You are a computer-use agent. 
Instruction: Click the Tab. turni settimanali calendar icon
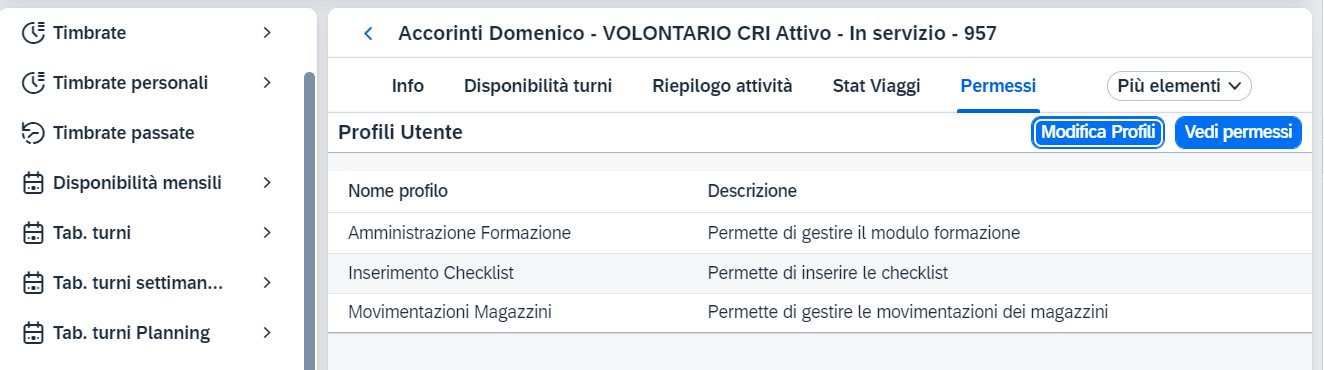pyautogui.click(x=34, y=283)
